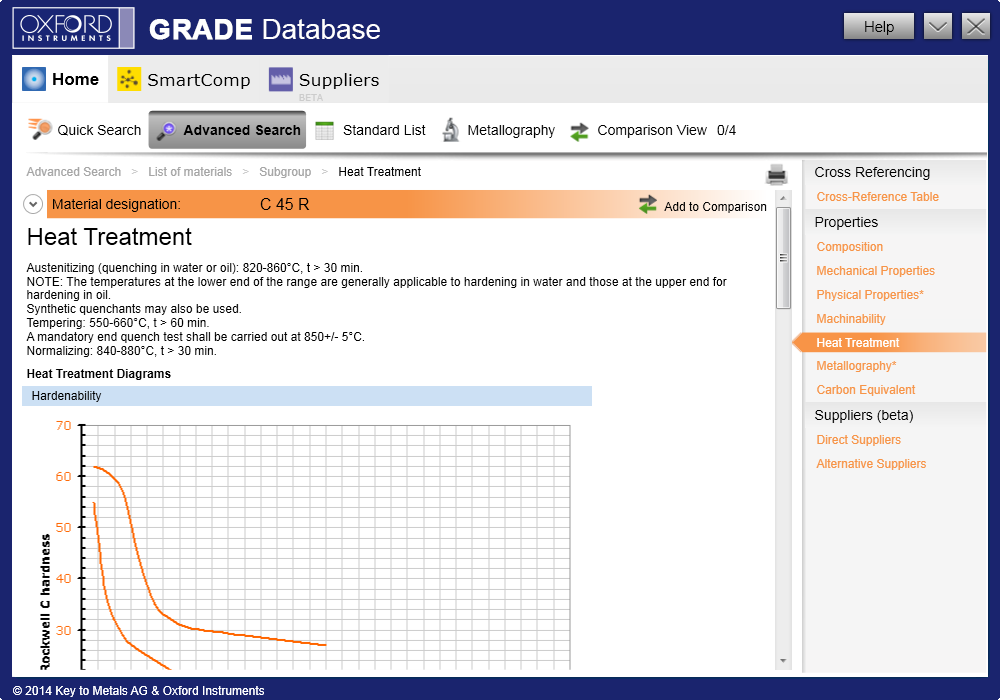Open Carbon Equivalent link
The height and width of the screenshot is (700, 1000).
tap(865, 390)
